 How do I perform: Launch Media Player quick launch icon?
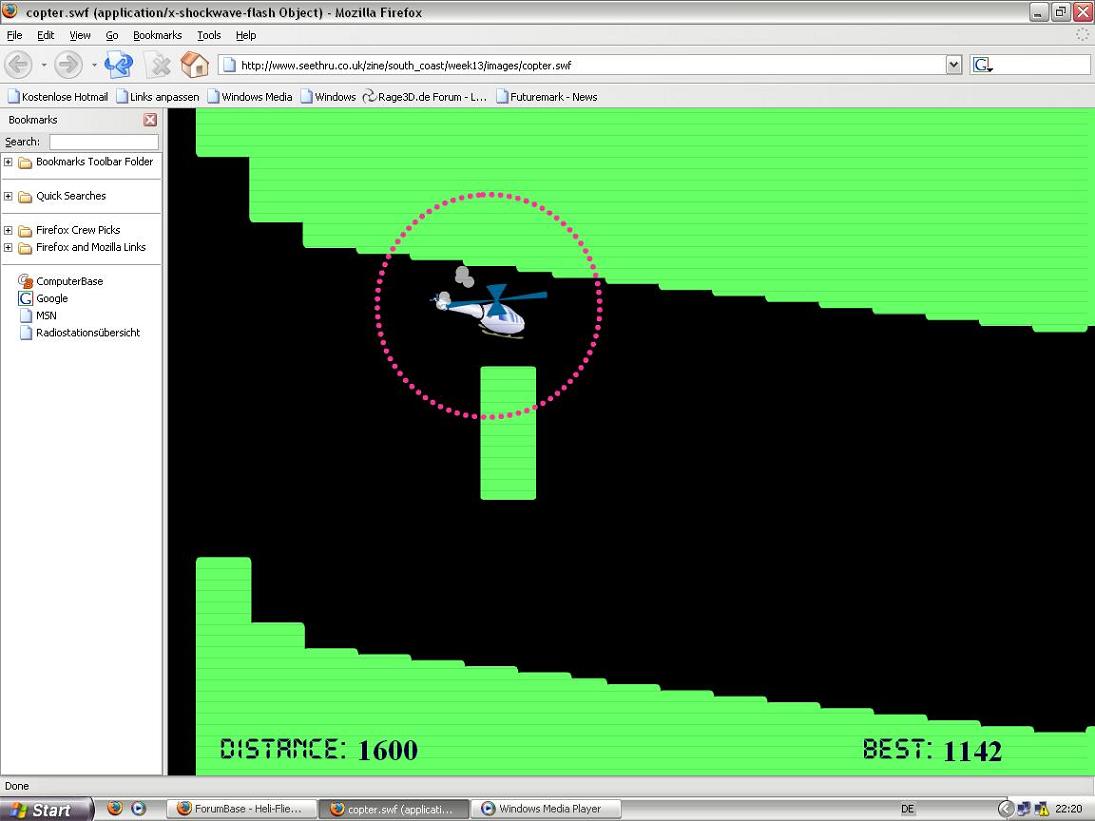click(139, 808)
